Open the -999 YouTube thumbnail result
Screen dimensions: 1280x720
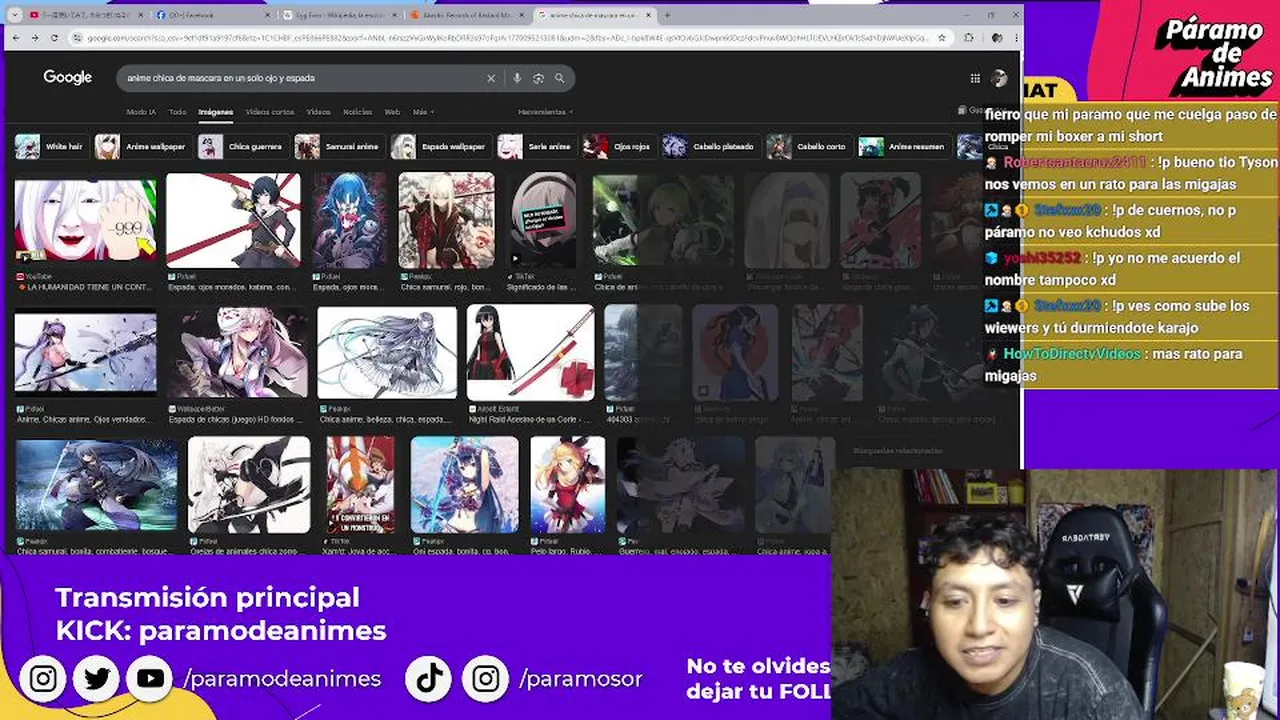click(85, 221)
